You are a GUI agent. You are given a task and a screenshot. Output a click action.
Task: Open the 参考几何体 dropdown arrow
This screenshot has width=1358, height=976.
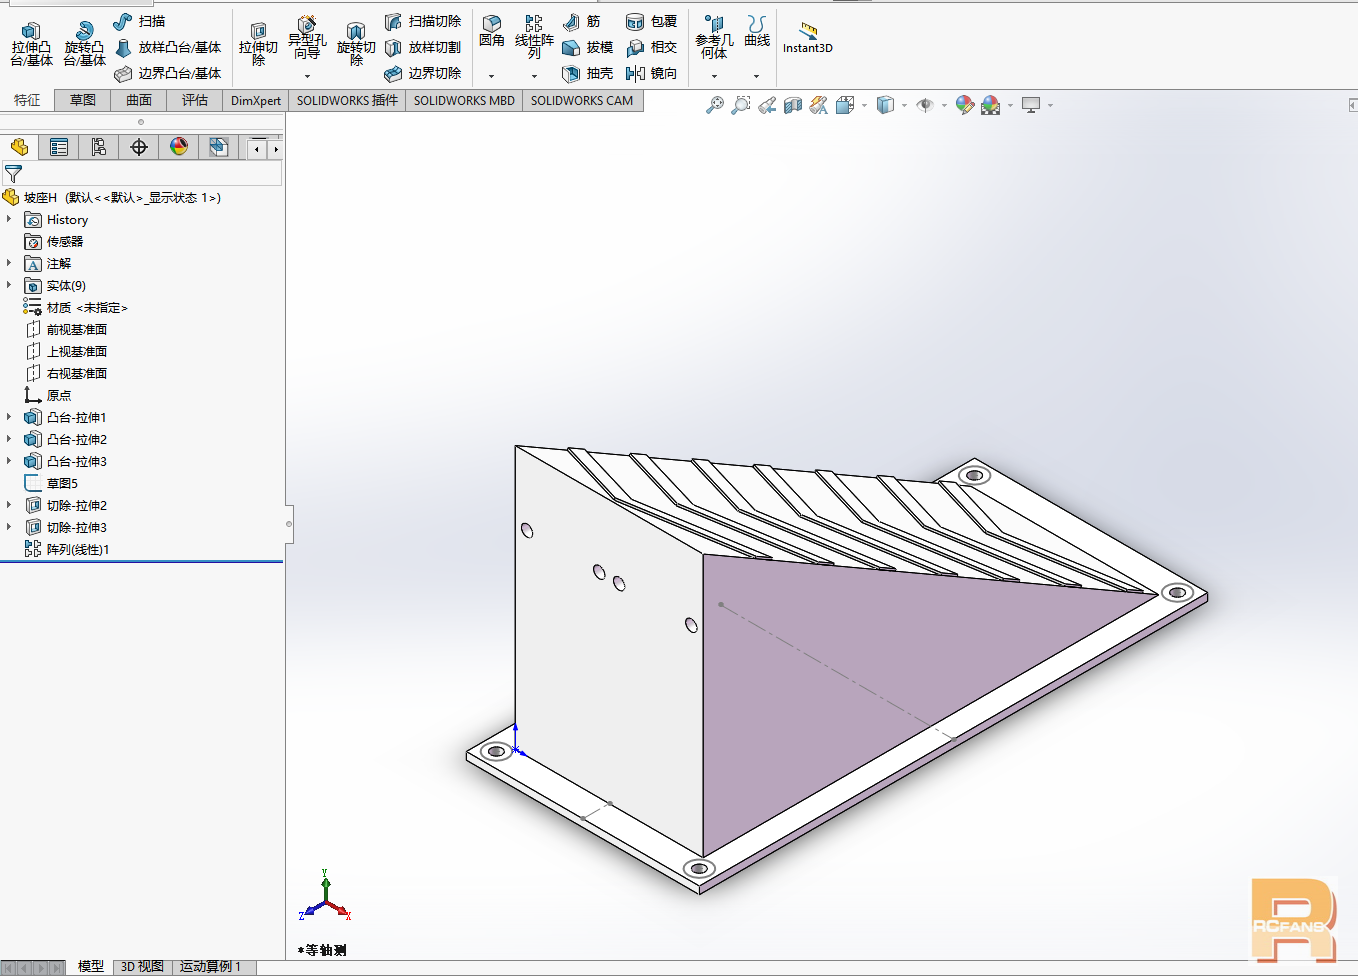(714, 76)
